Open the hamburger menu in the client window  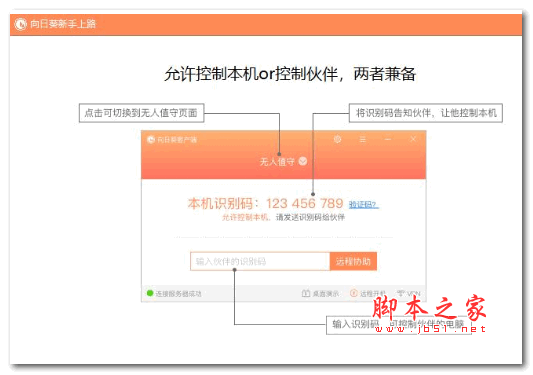point(363,139)
